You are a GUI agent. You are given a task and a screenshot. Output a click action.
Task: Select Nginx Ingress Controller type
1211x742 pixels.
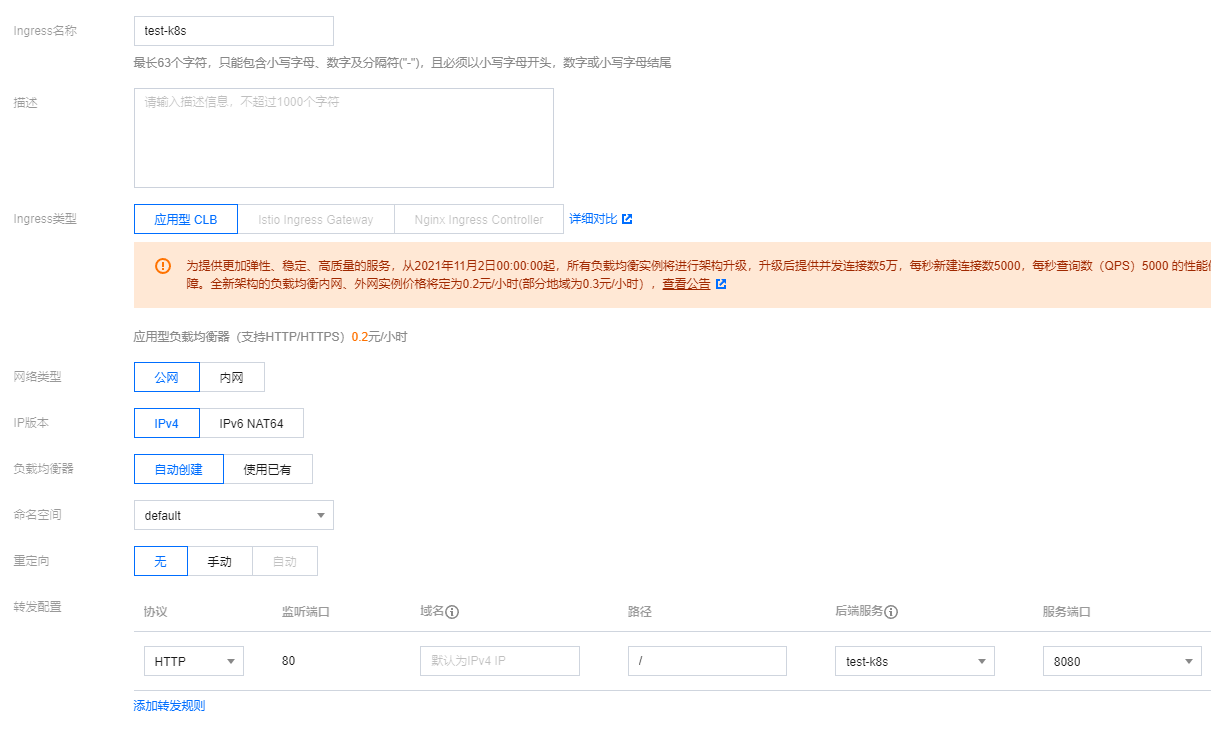coord(478,219)
